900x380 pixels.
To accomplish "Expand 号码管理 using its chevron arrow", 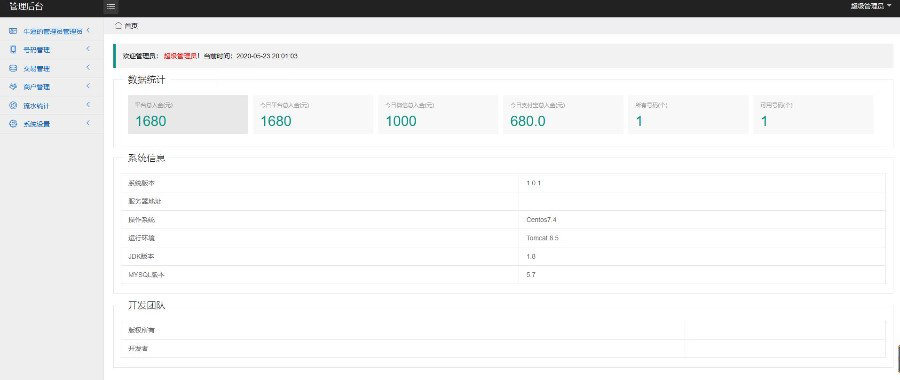I will click(x=88, y=49).
